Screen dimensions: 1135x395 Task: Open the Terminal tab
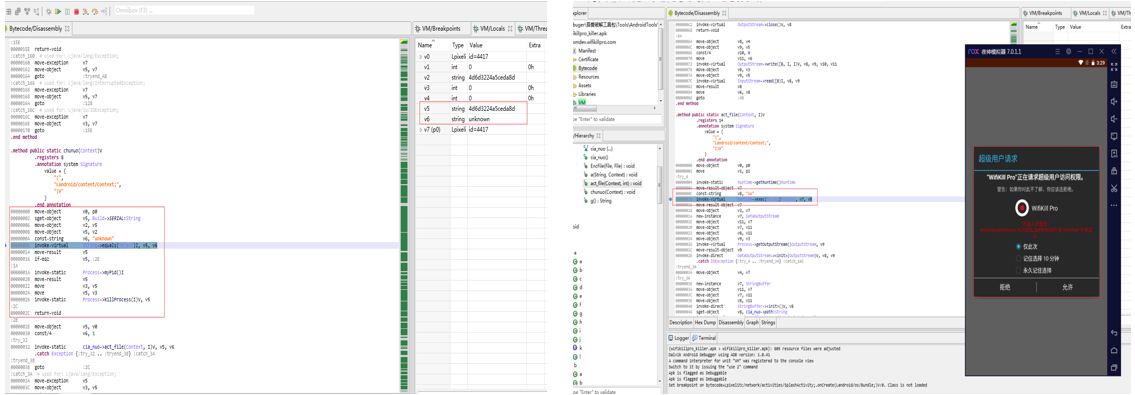pyautogui.click(x=705, y=338)
